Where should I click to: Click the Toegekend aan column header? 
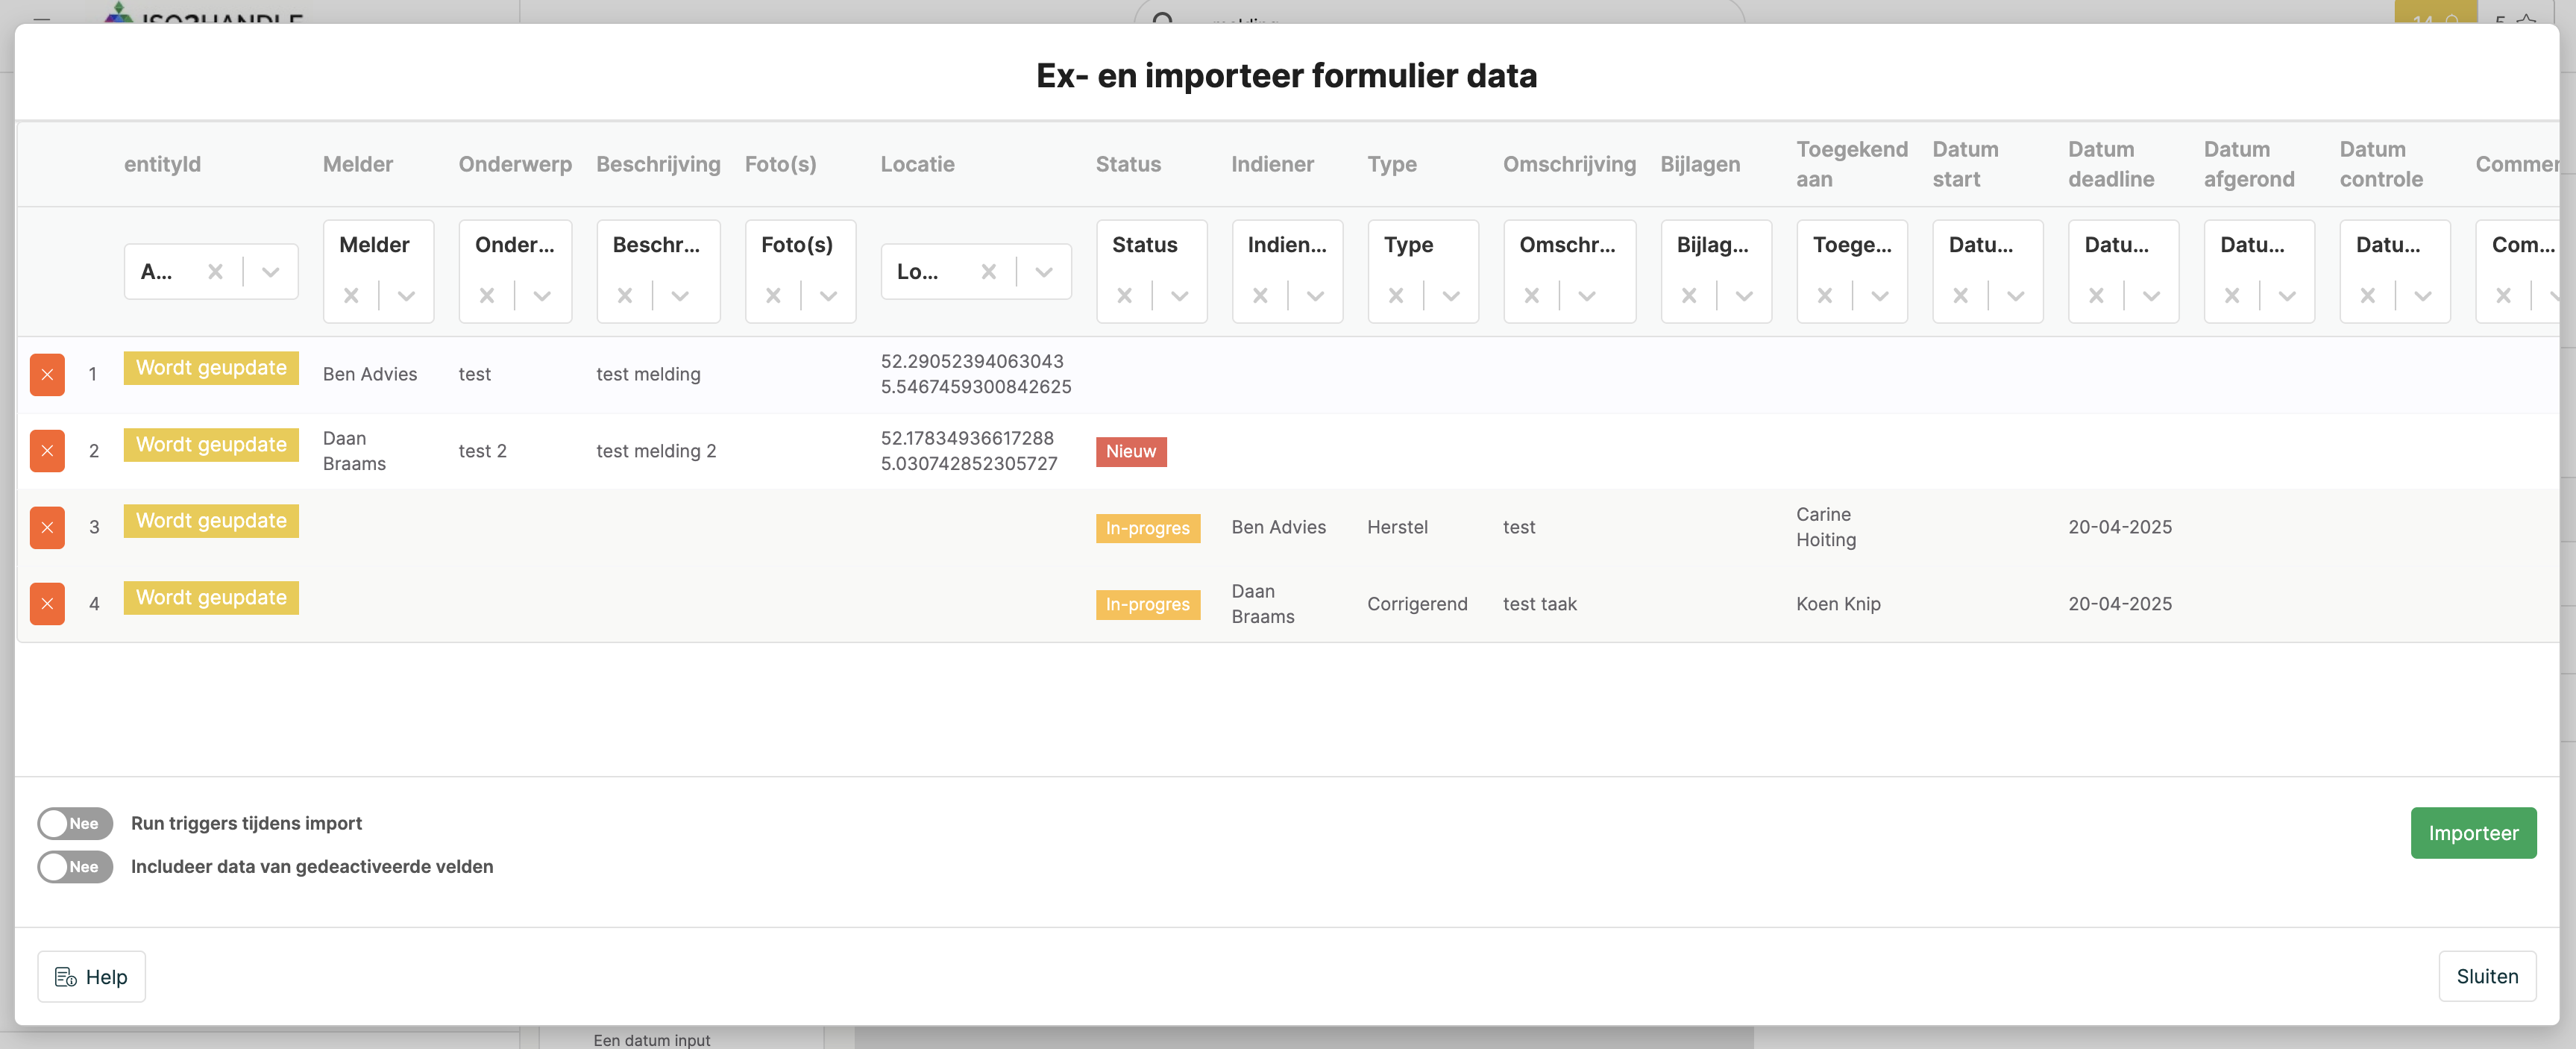click(x=1851, y=164)
